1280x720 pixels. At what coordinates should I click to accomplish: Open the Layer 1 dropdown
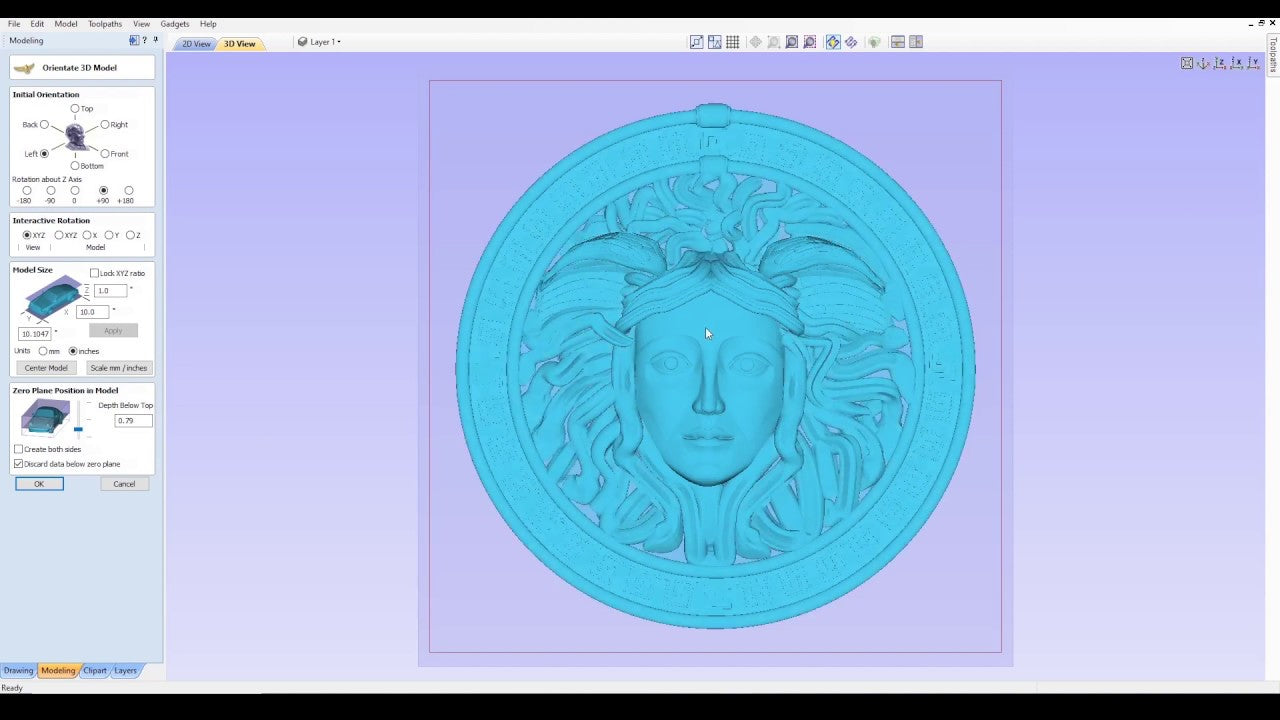pos(340,41)
